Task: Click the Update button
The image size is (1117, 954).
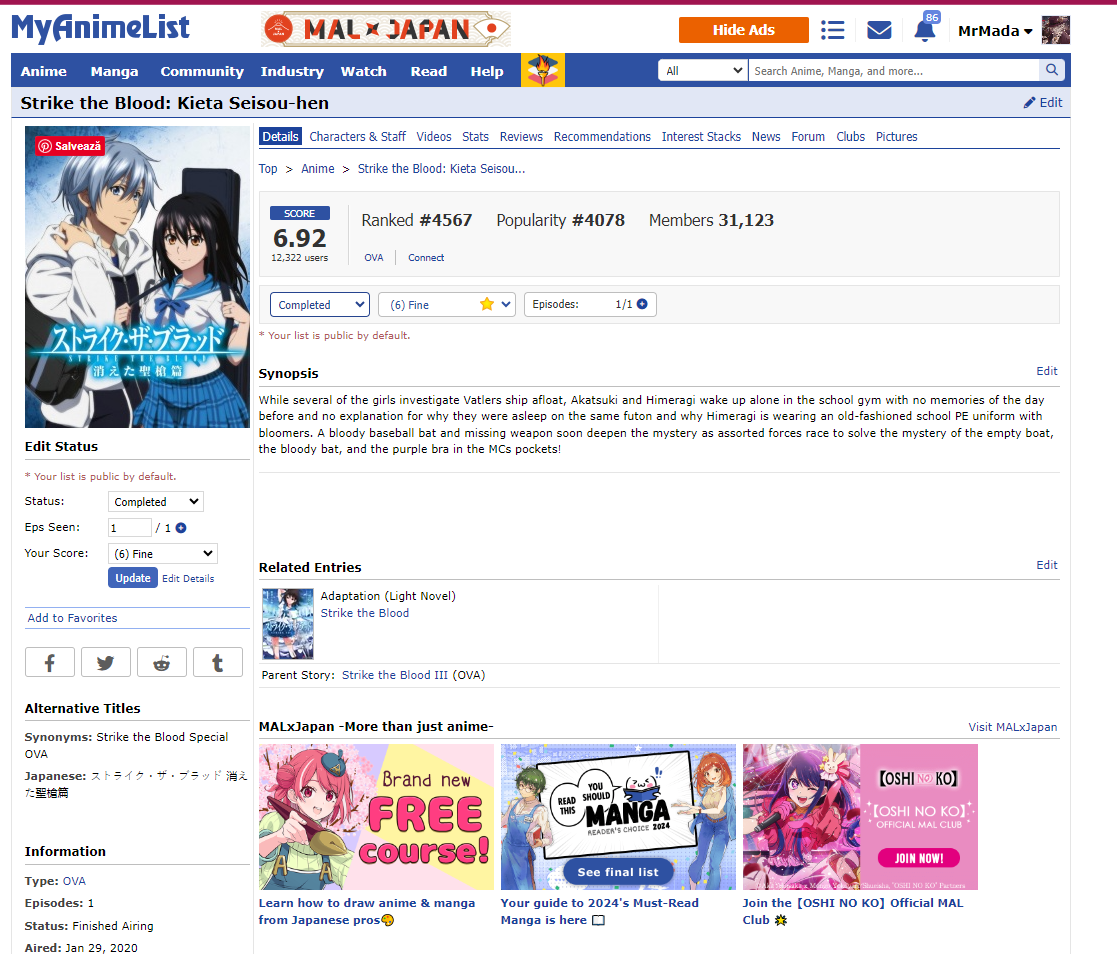Action: click(x=133, y=578)
